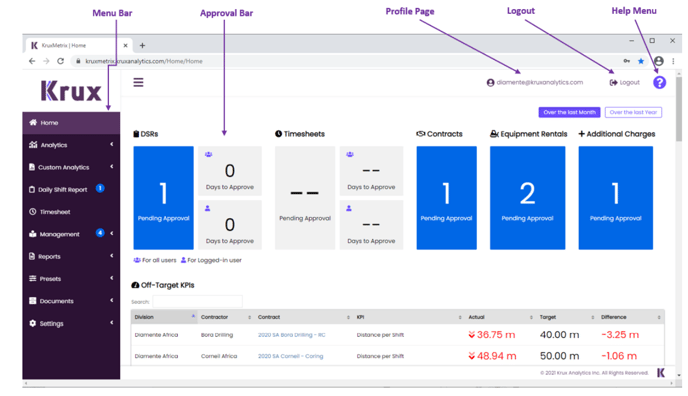Click the Reports document icon in sidebar
The height and width of the screenshot is (396, 688).
coord(32,256)
